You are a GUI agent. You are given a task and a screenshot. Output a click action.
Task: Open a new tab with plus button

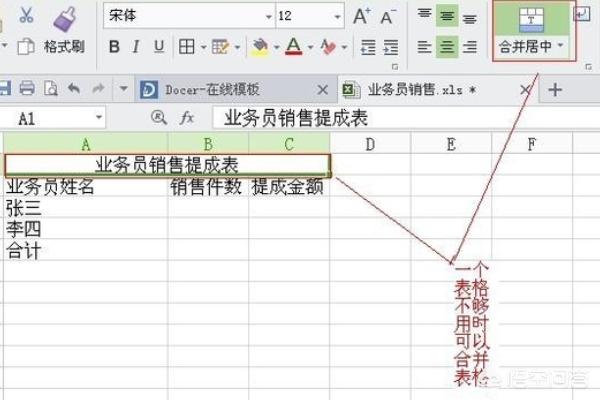coord(555,89)
